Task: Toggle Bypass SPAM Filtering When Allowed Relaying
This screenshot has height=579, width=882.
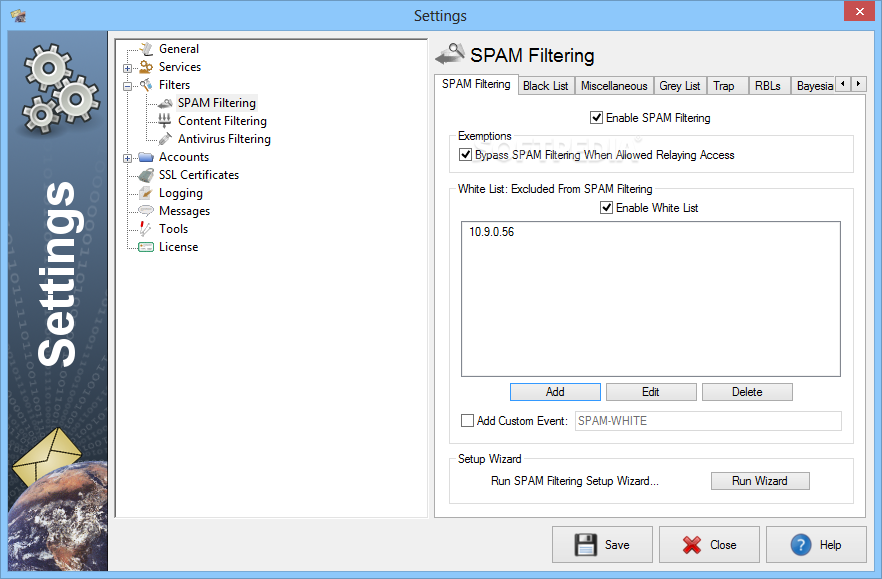Action: click(465, 155)
